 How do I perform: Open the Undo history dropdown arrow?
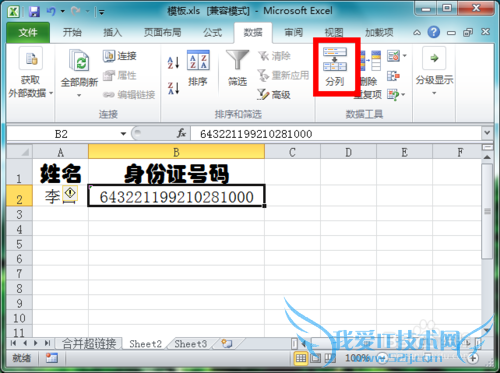click(x=63, y=12)
